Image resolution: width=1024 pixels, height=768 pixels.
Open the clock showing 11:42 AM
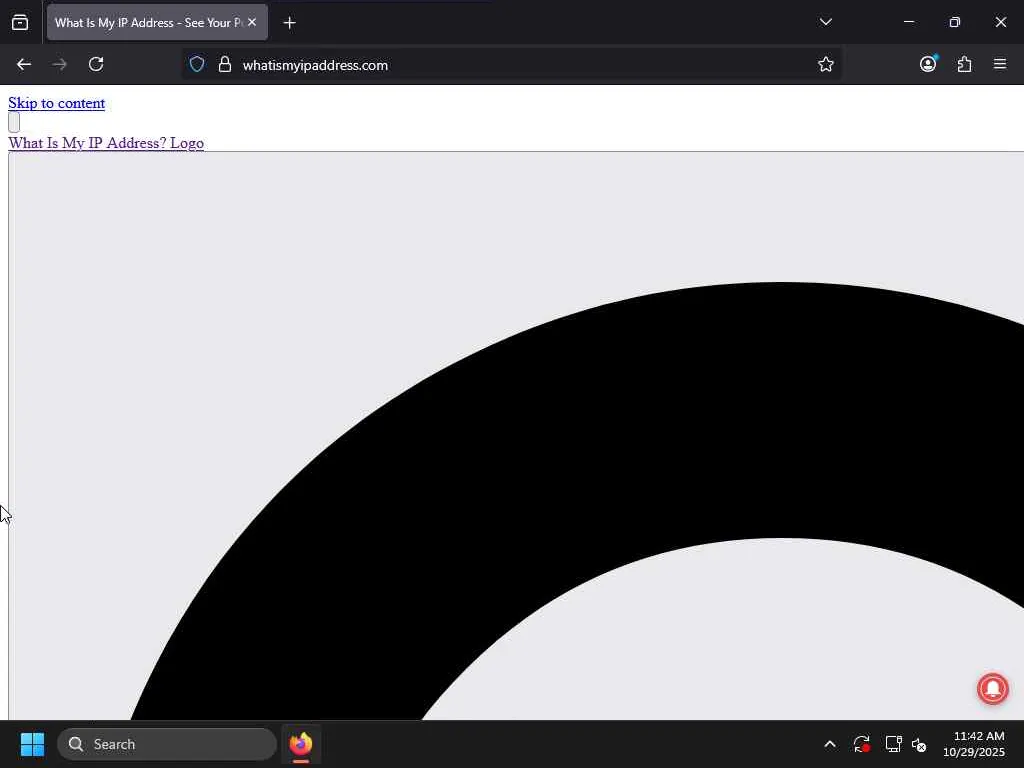[974, 744]
